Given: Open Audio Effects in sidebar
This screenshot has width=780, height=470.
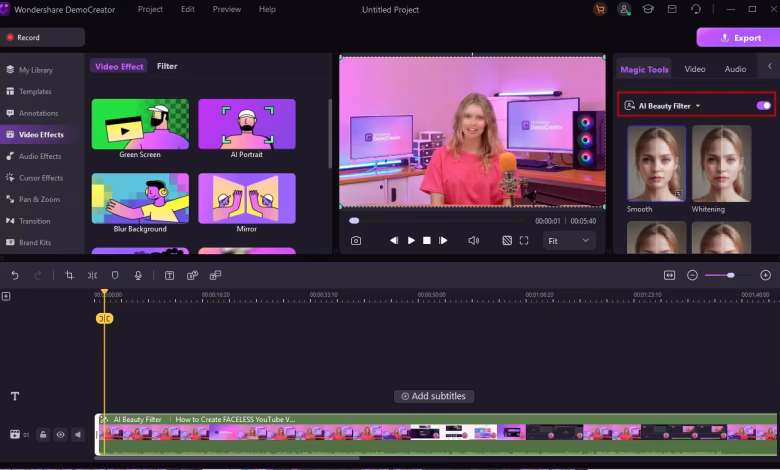Looking at the screenshot, I should pos(41,156).
